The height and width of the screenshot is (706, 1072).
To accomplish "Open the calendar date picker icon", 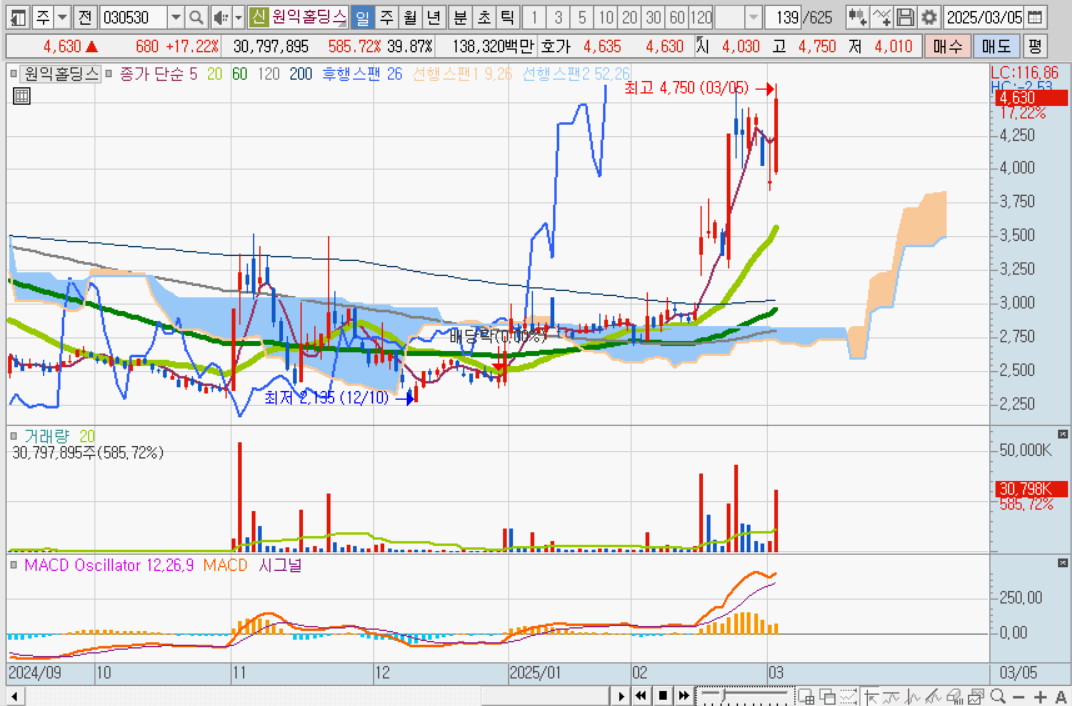I will (x=1036, y=17).
